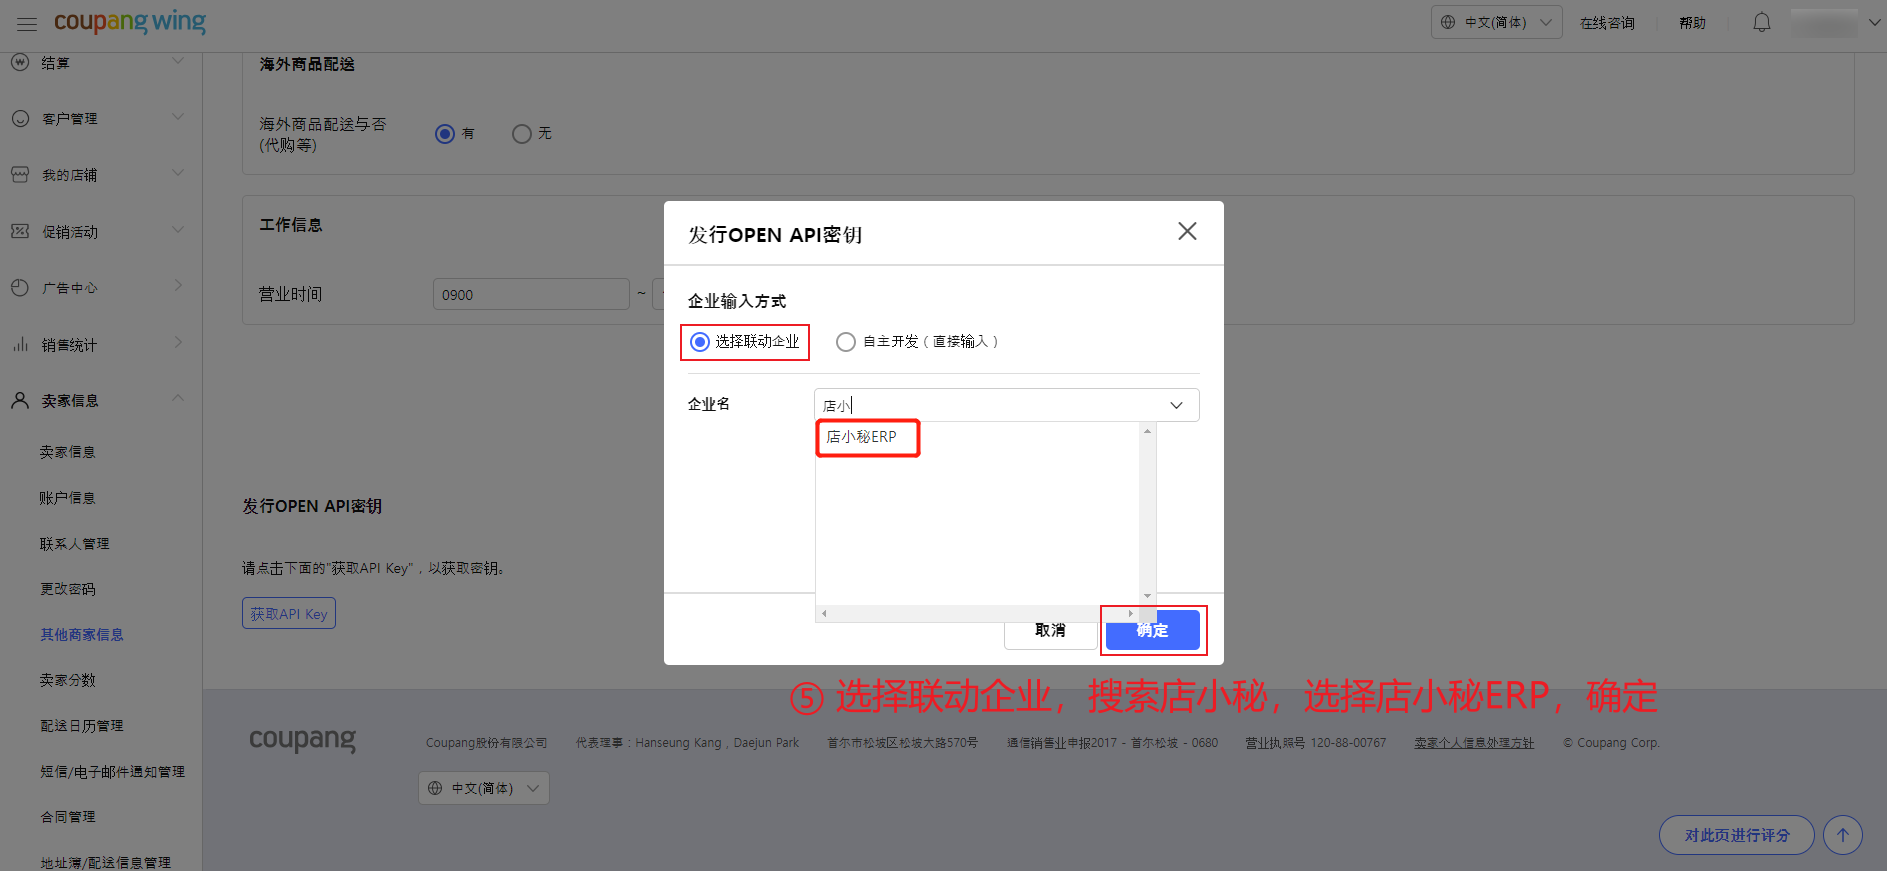
Task: Open 帮助 link
Action: pos(1693,23)
